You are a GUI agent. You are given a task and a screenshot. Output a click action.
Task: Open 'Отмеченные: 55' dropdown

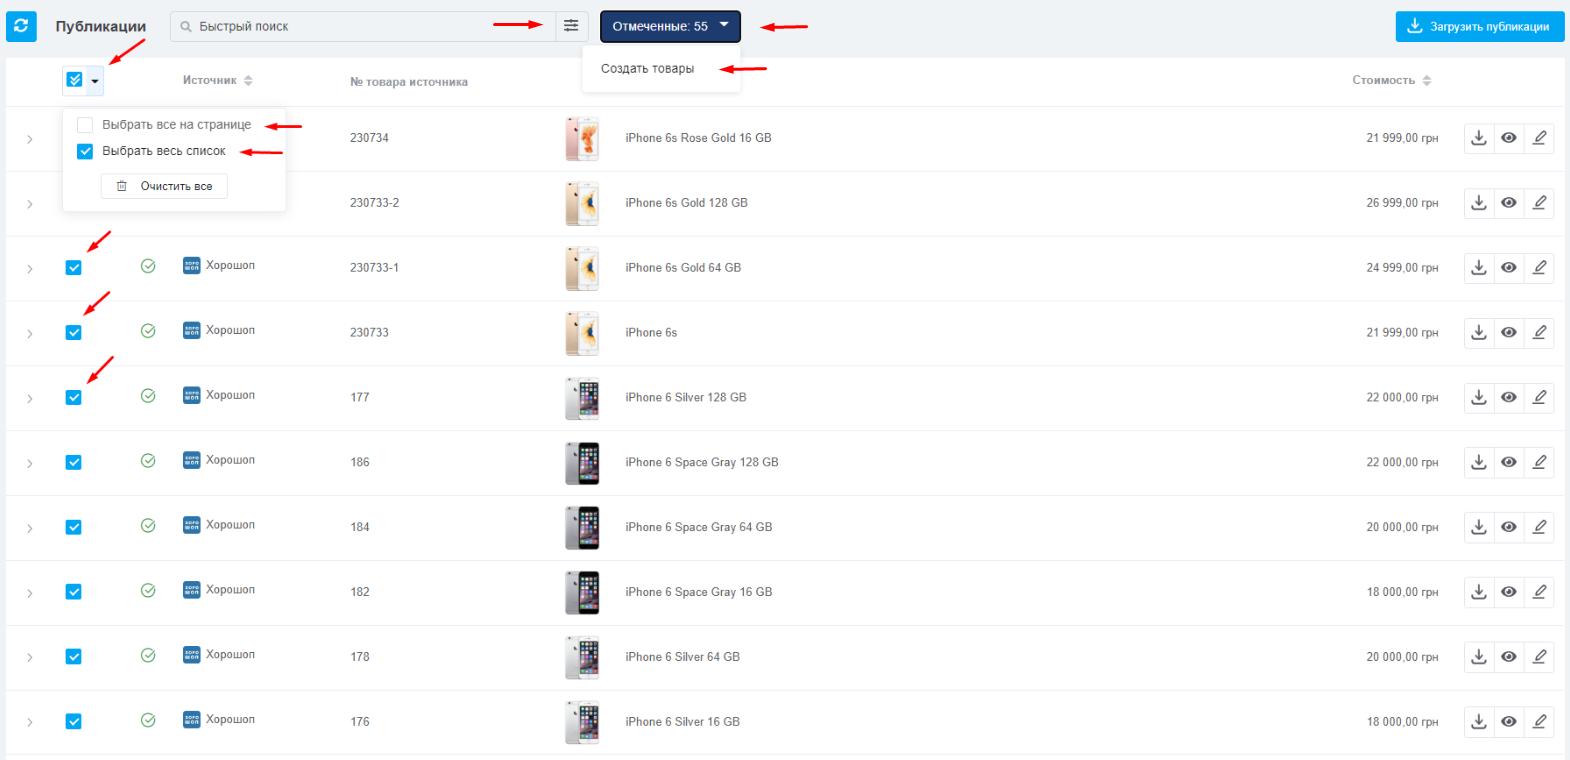point(670,26)
